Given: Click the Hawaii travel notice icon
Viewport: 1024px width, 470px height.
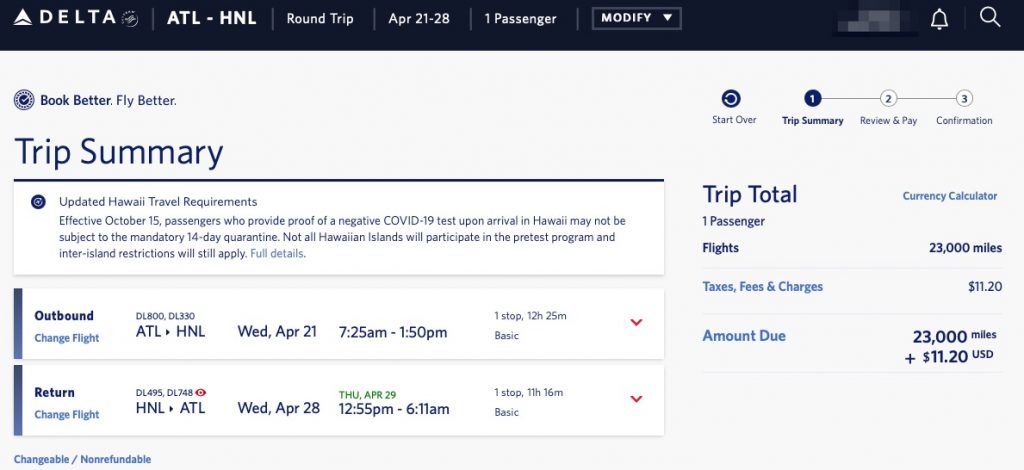Looking at the screenshot, I should 38,201.
